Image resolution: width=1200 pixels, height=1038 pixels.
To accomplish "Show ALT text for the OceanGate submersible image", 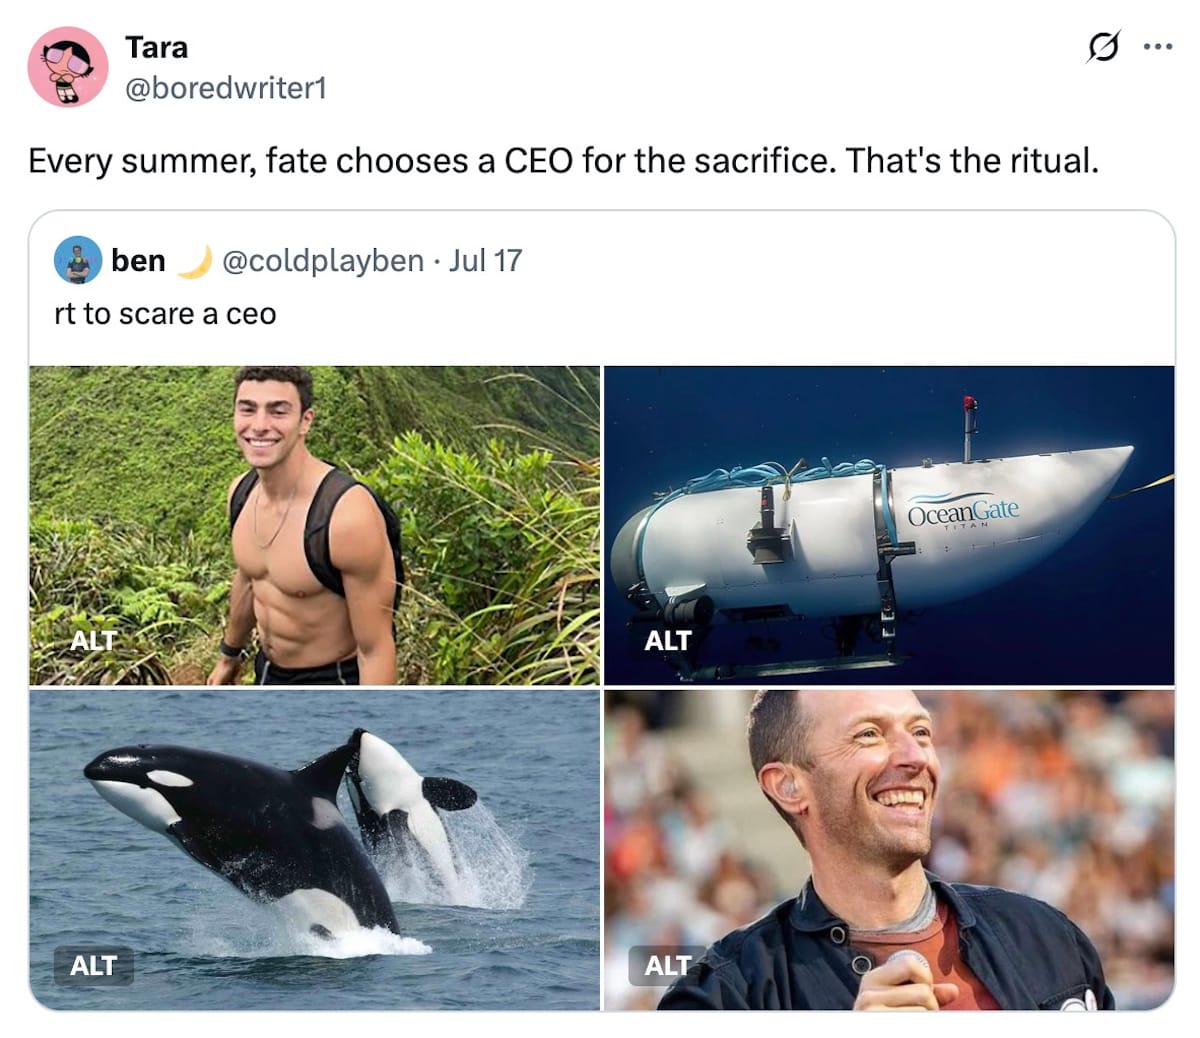I will click(668, 640).
